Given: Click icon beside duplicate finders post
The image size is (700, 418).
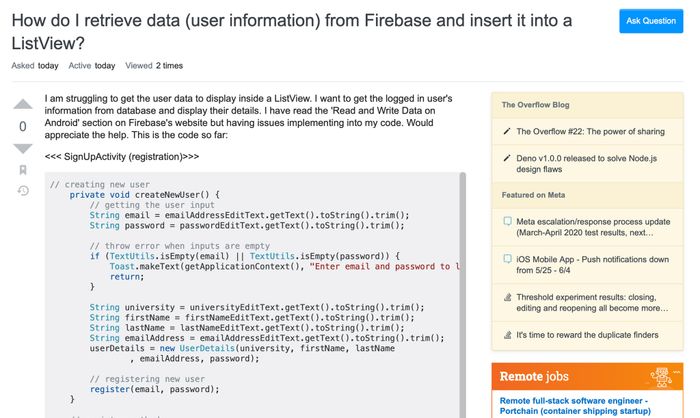Looking at the screenshot, I should (x=507, y=334).
